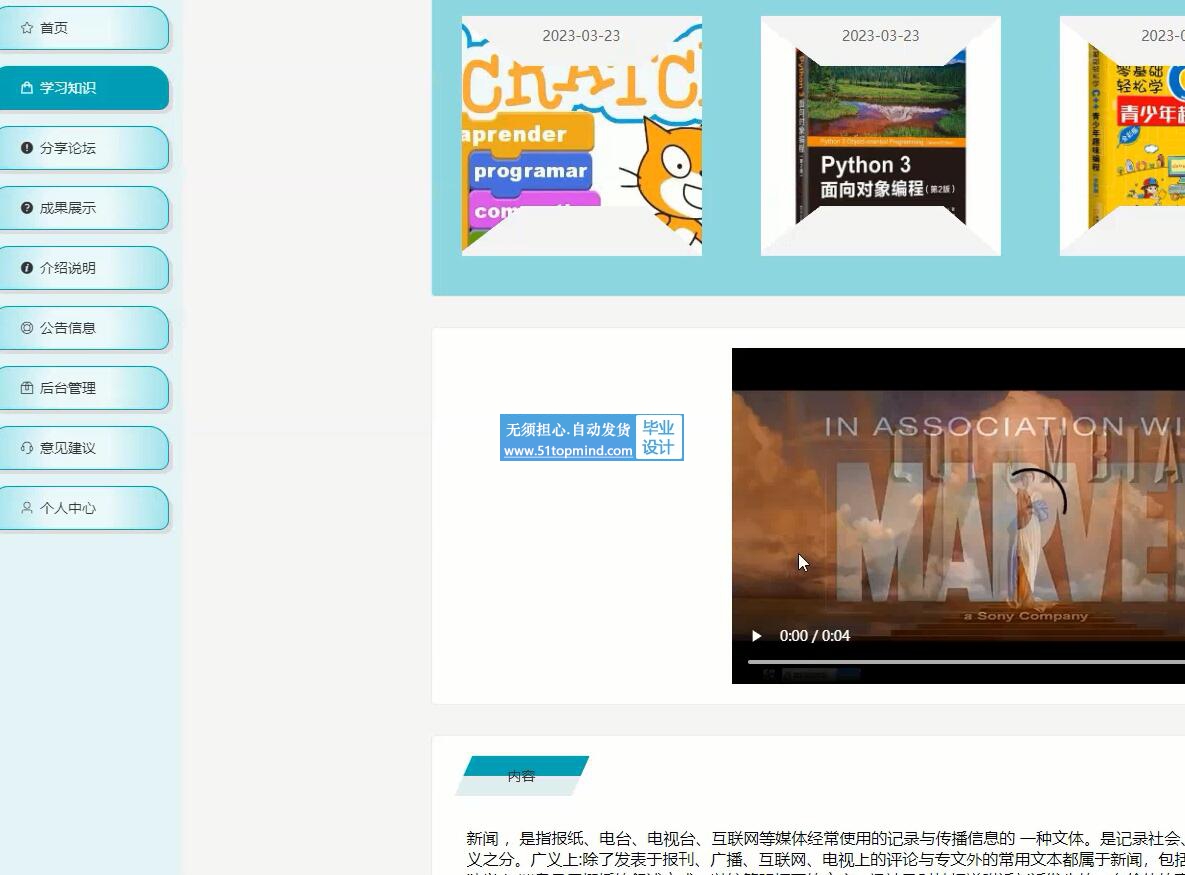1185x875 pixels.
Task: Click the user icon beside 个人中心
Action: tap(27, 508)
